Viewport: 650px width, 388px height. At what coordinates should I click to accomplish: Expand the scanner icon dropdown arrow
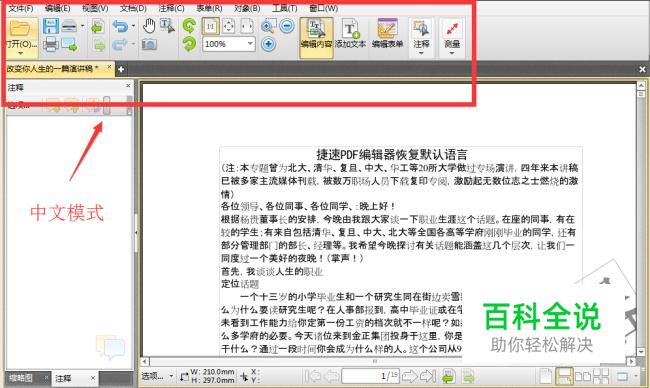[x=82, y=26]
